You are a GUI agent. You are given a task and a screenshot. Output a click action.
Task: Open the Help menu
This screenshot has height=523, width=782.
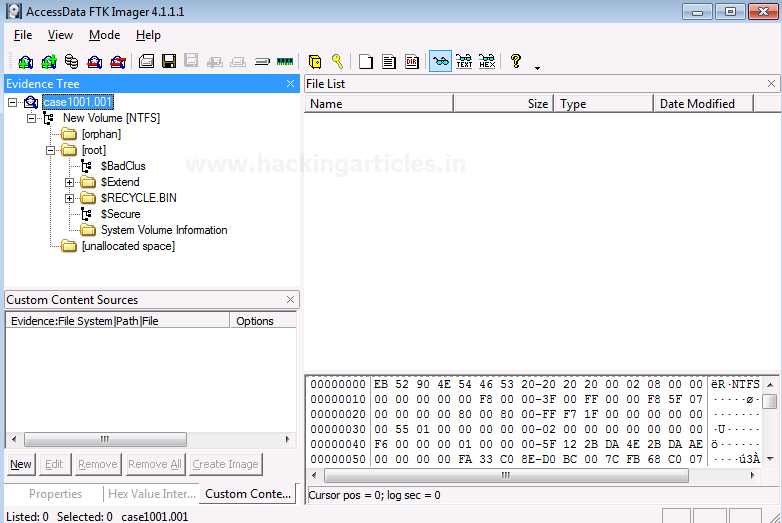pos(148,35)
